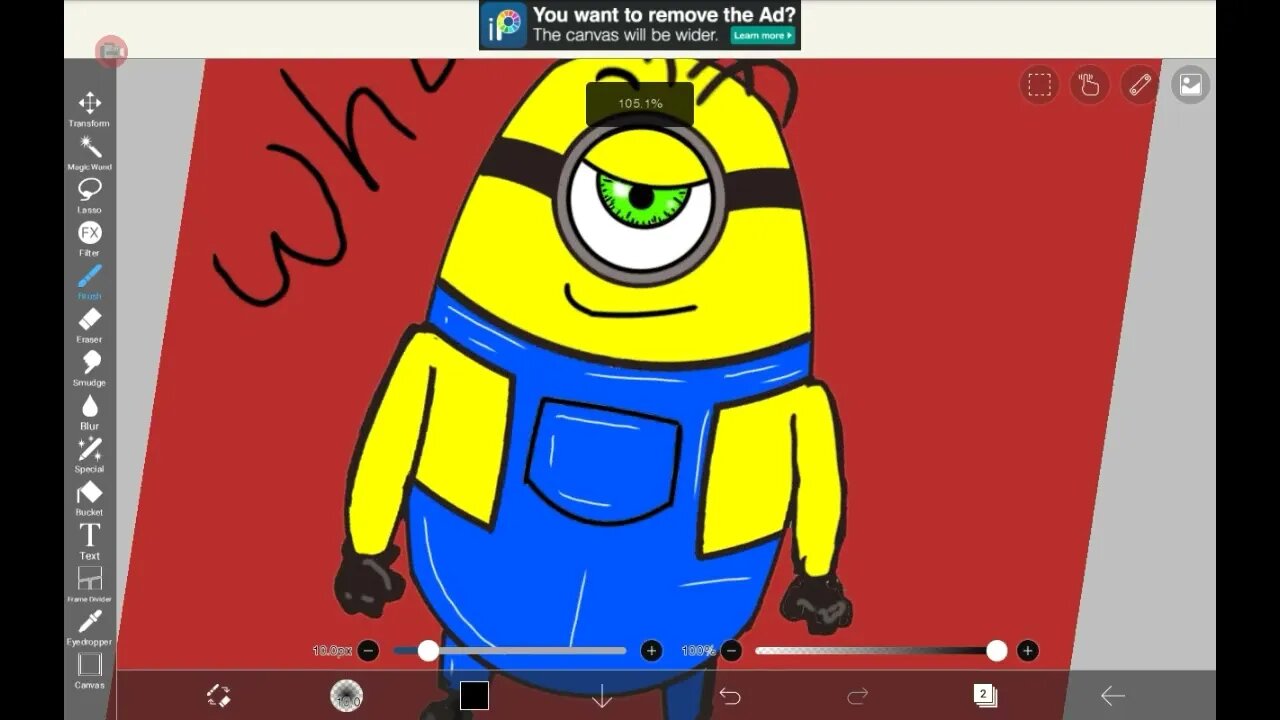Viewport: 1280px width, 720px height.
Task: Open the Canvas tool
Action: (x=90, y=670)
